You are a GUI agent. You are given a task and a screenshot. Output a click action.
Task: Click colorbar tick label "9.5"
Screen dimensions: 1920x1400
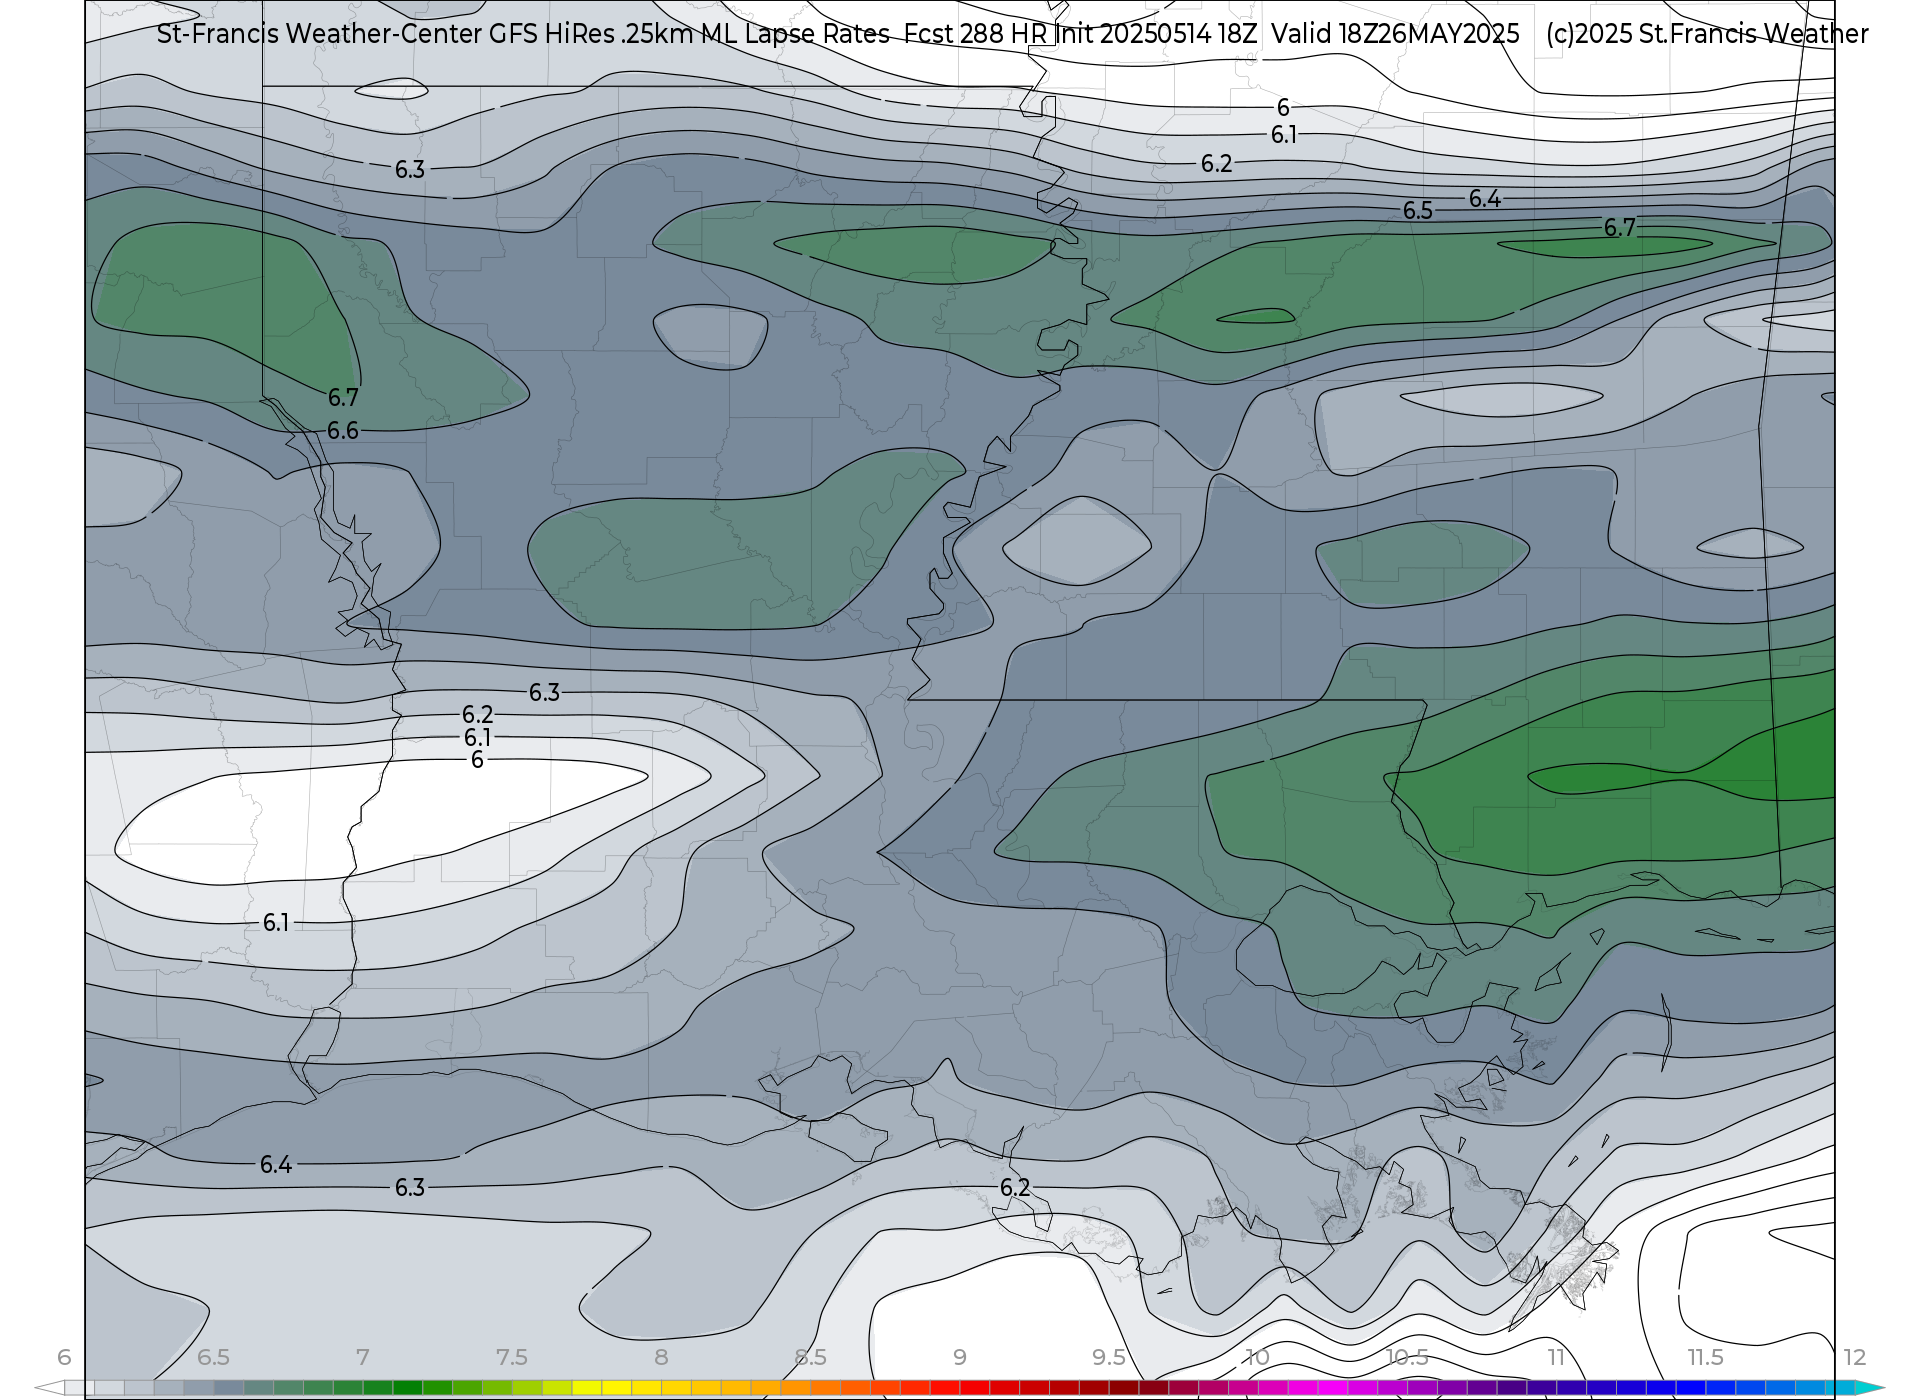[1109, 1357]
